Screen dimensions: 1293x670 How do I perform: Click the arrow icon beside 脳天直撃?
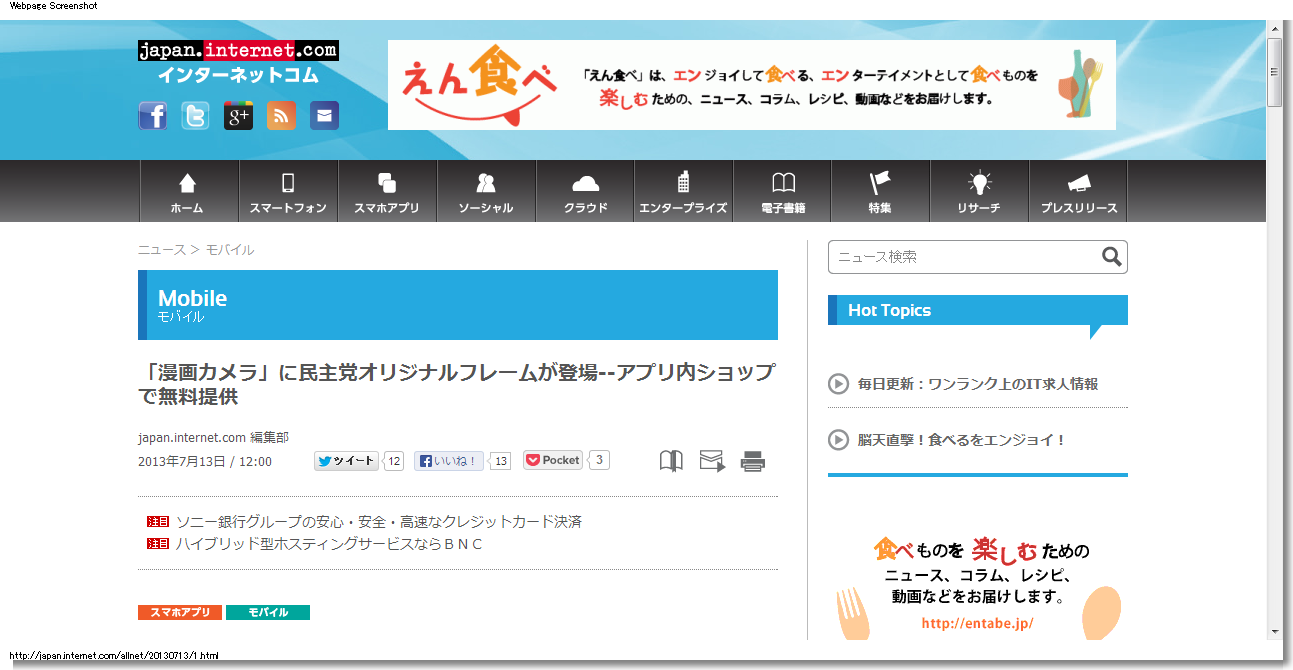(839, 440)
